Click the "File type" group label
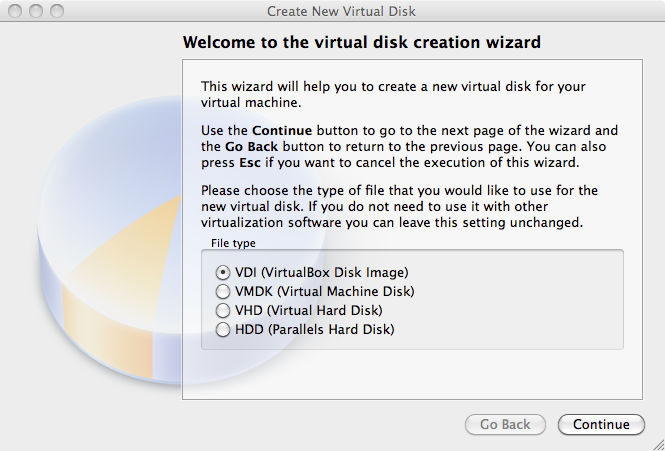This screenshot has height=451, width=665. tap(233, 243)
